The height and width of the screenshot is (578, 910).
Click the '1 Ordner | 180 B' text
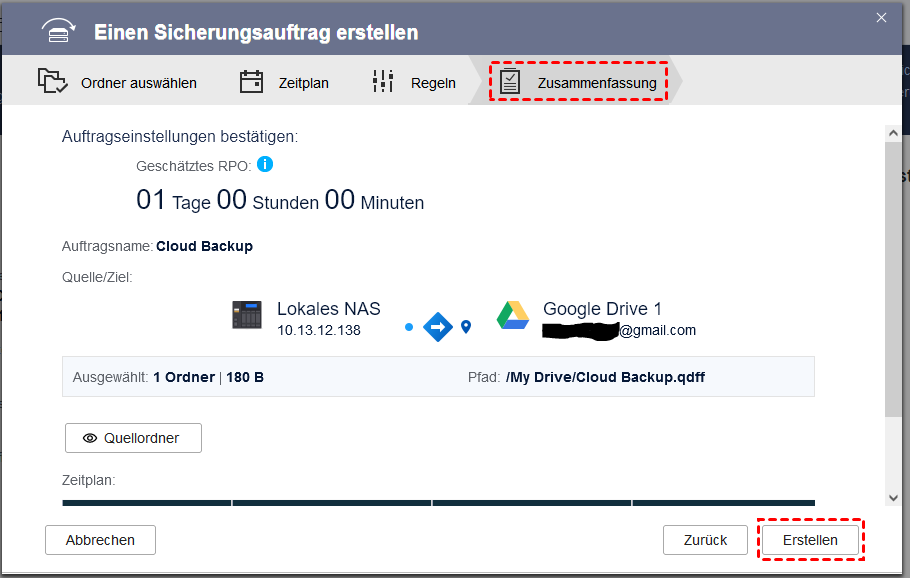208,377
